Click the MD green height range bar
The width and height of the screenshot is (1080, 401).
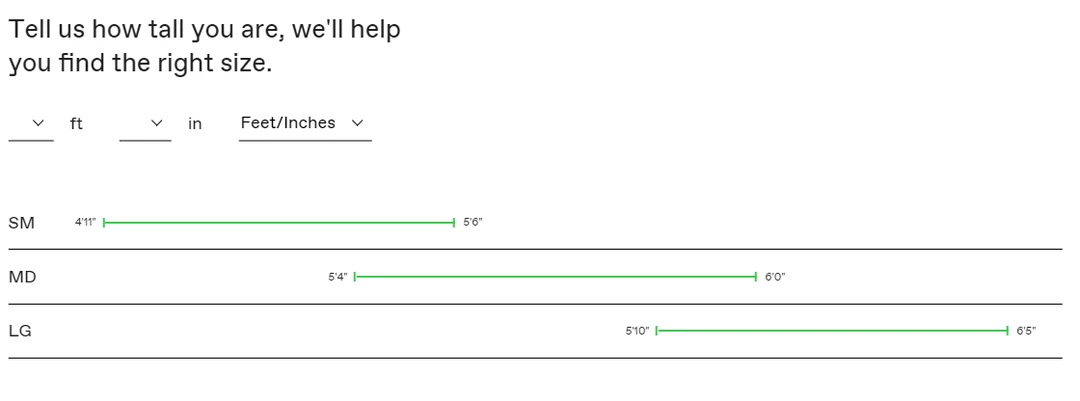(x=555, y=277)
